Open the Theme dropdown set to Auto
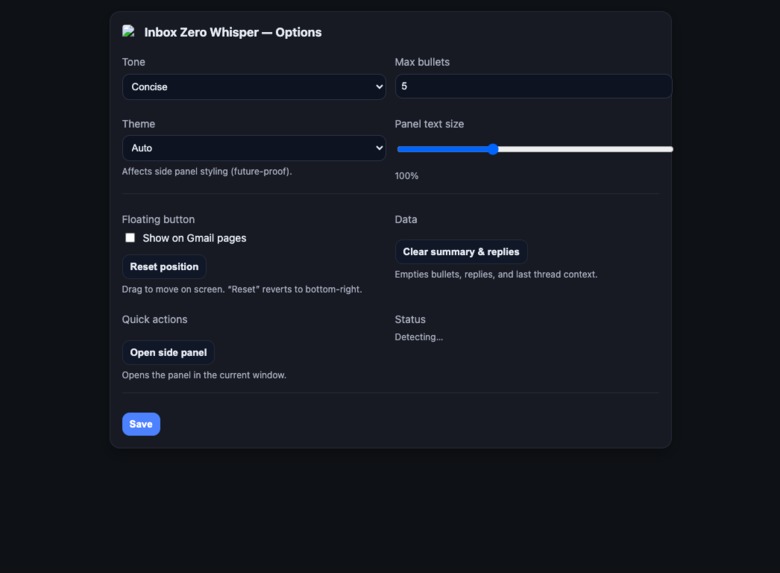The image size is (780, 573). [254, 148]
